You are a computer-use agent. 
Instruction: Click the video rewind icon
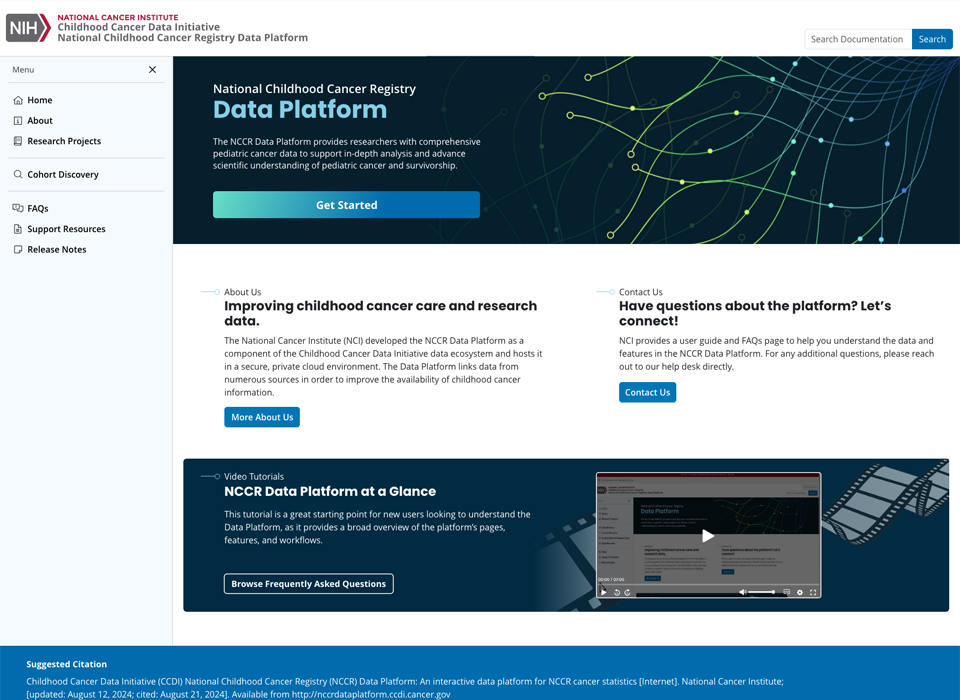pyautogui.click(x=617, y=592)
